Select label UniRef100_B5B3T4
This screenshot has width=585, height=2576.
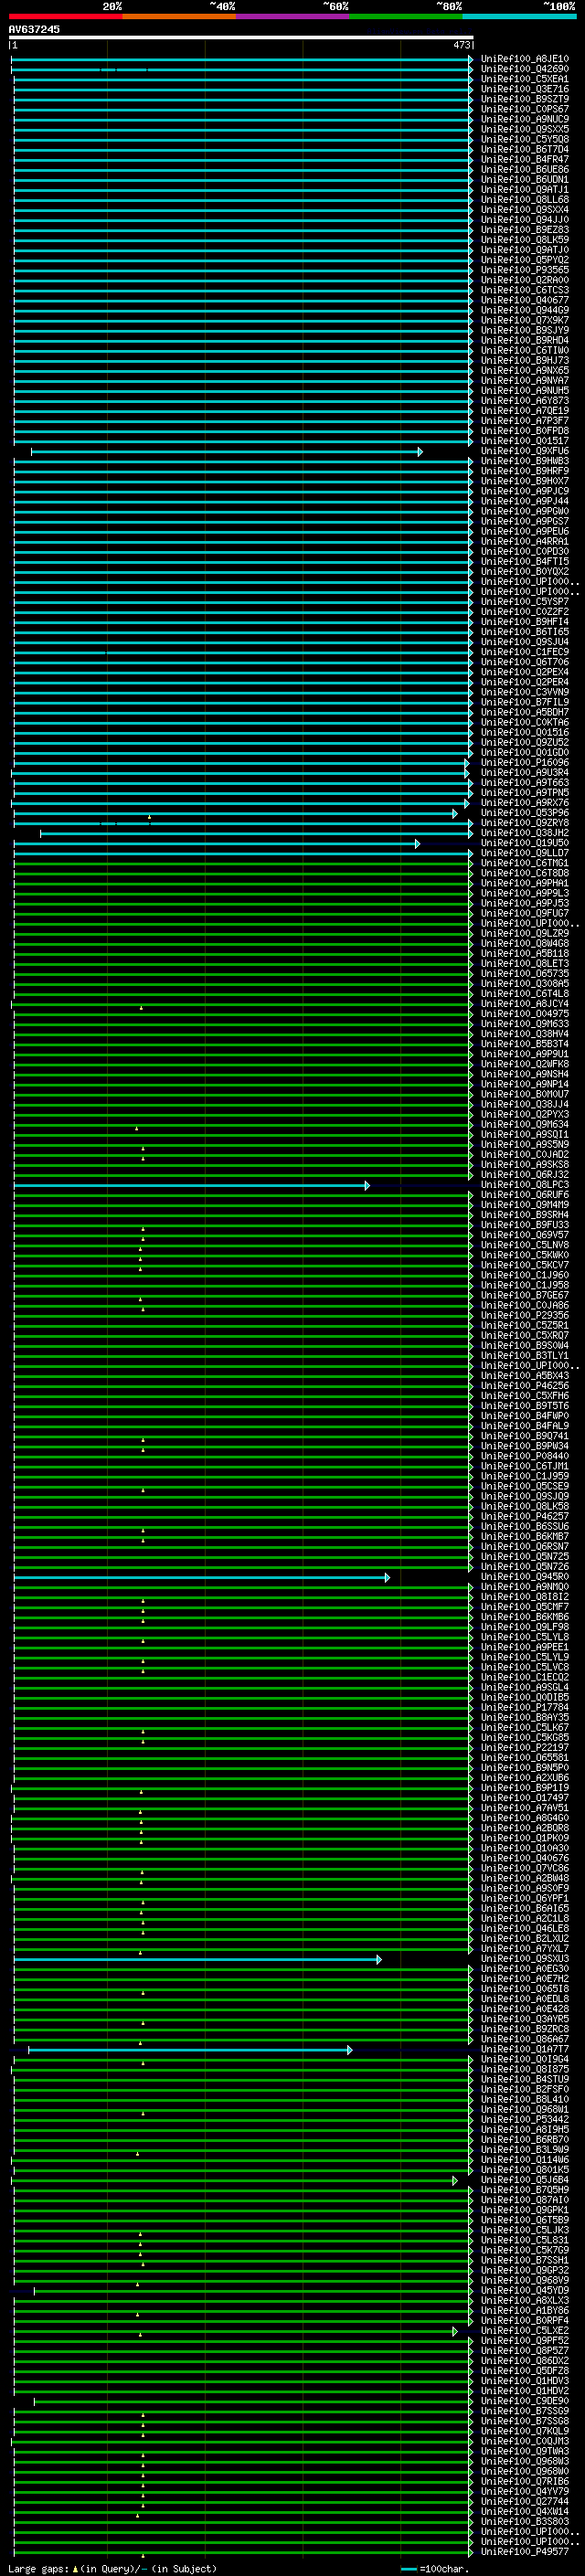tap(524, 1044)
